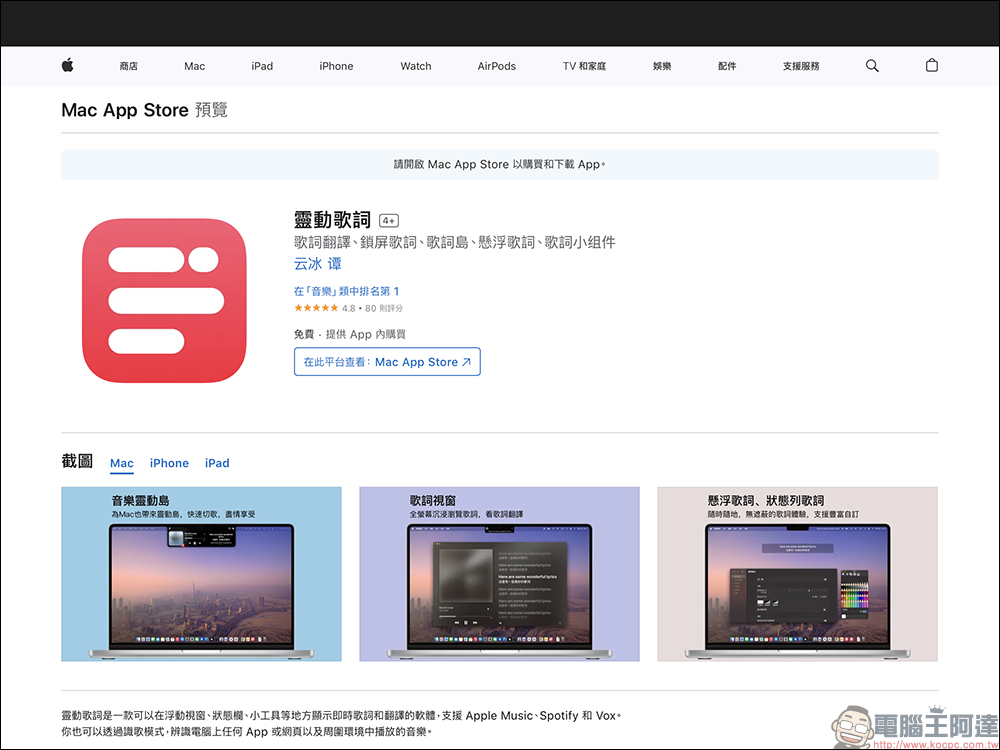Open the shopping bag icon
Image resolution: width=1000 pixels, height=750 pixels.
932,65
